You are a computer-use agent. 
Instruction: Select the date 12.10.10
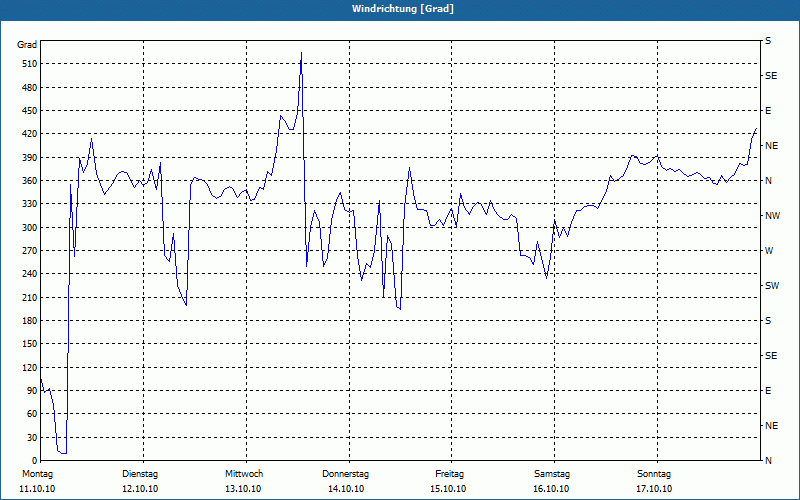(x=140, y=489)
